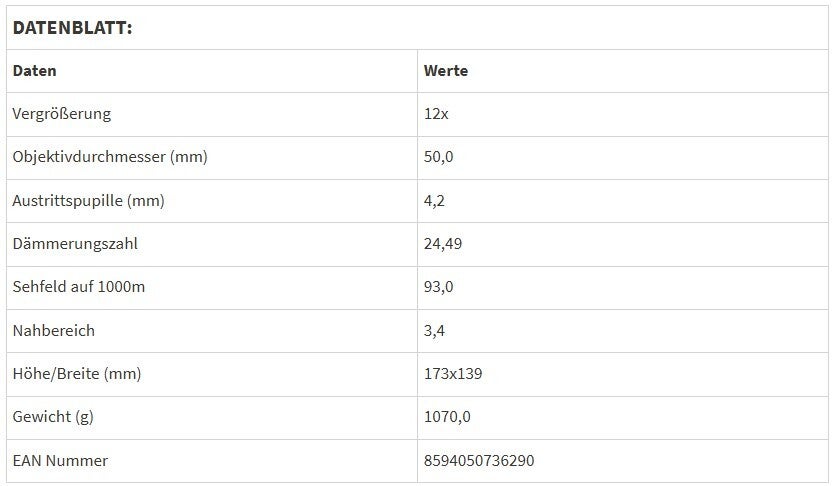Click the Höhe/Breite (mm) label
Screen dimensions: 832x486
[x=77, y=374]
